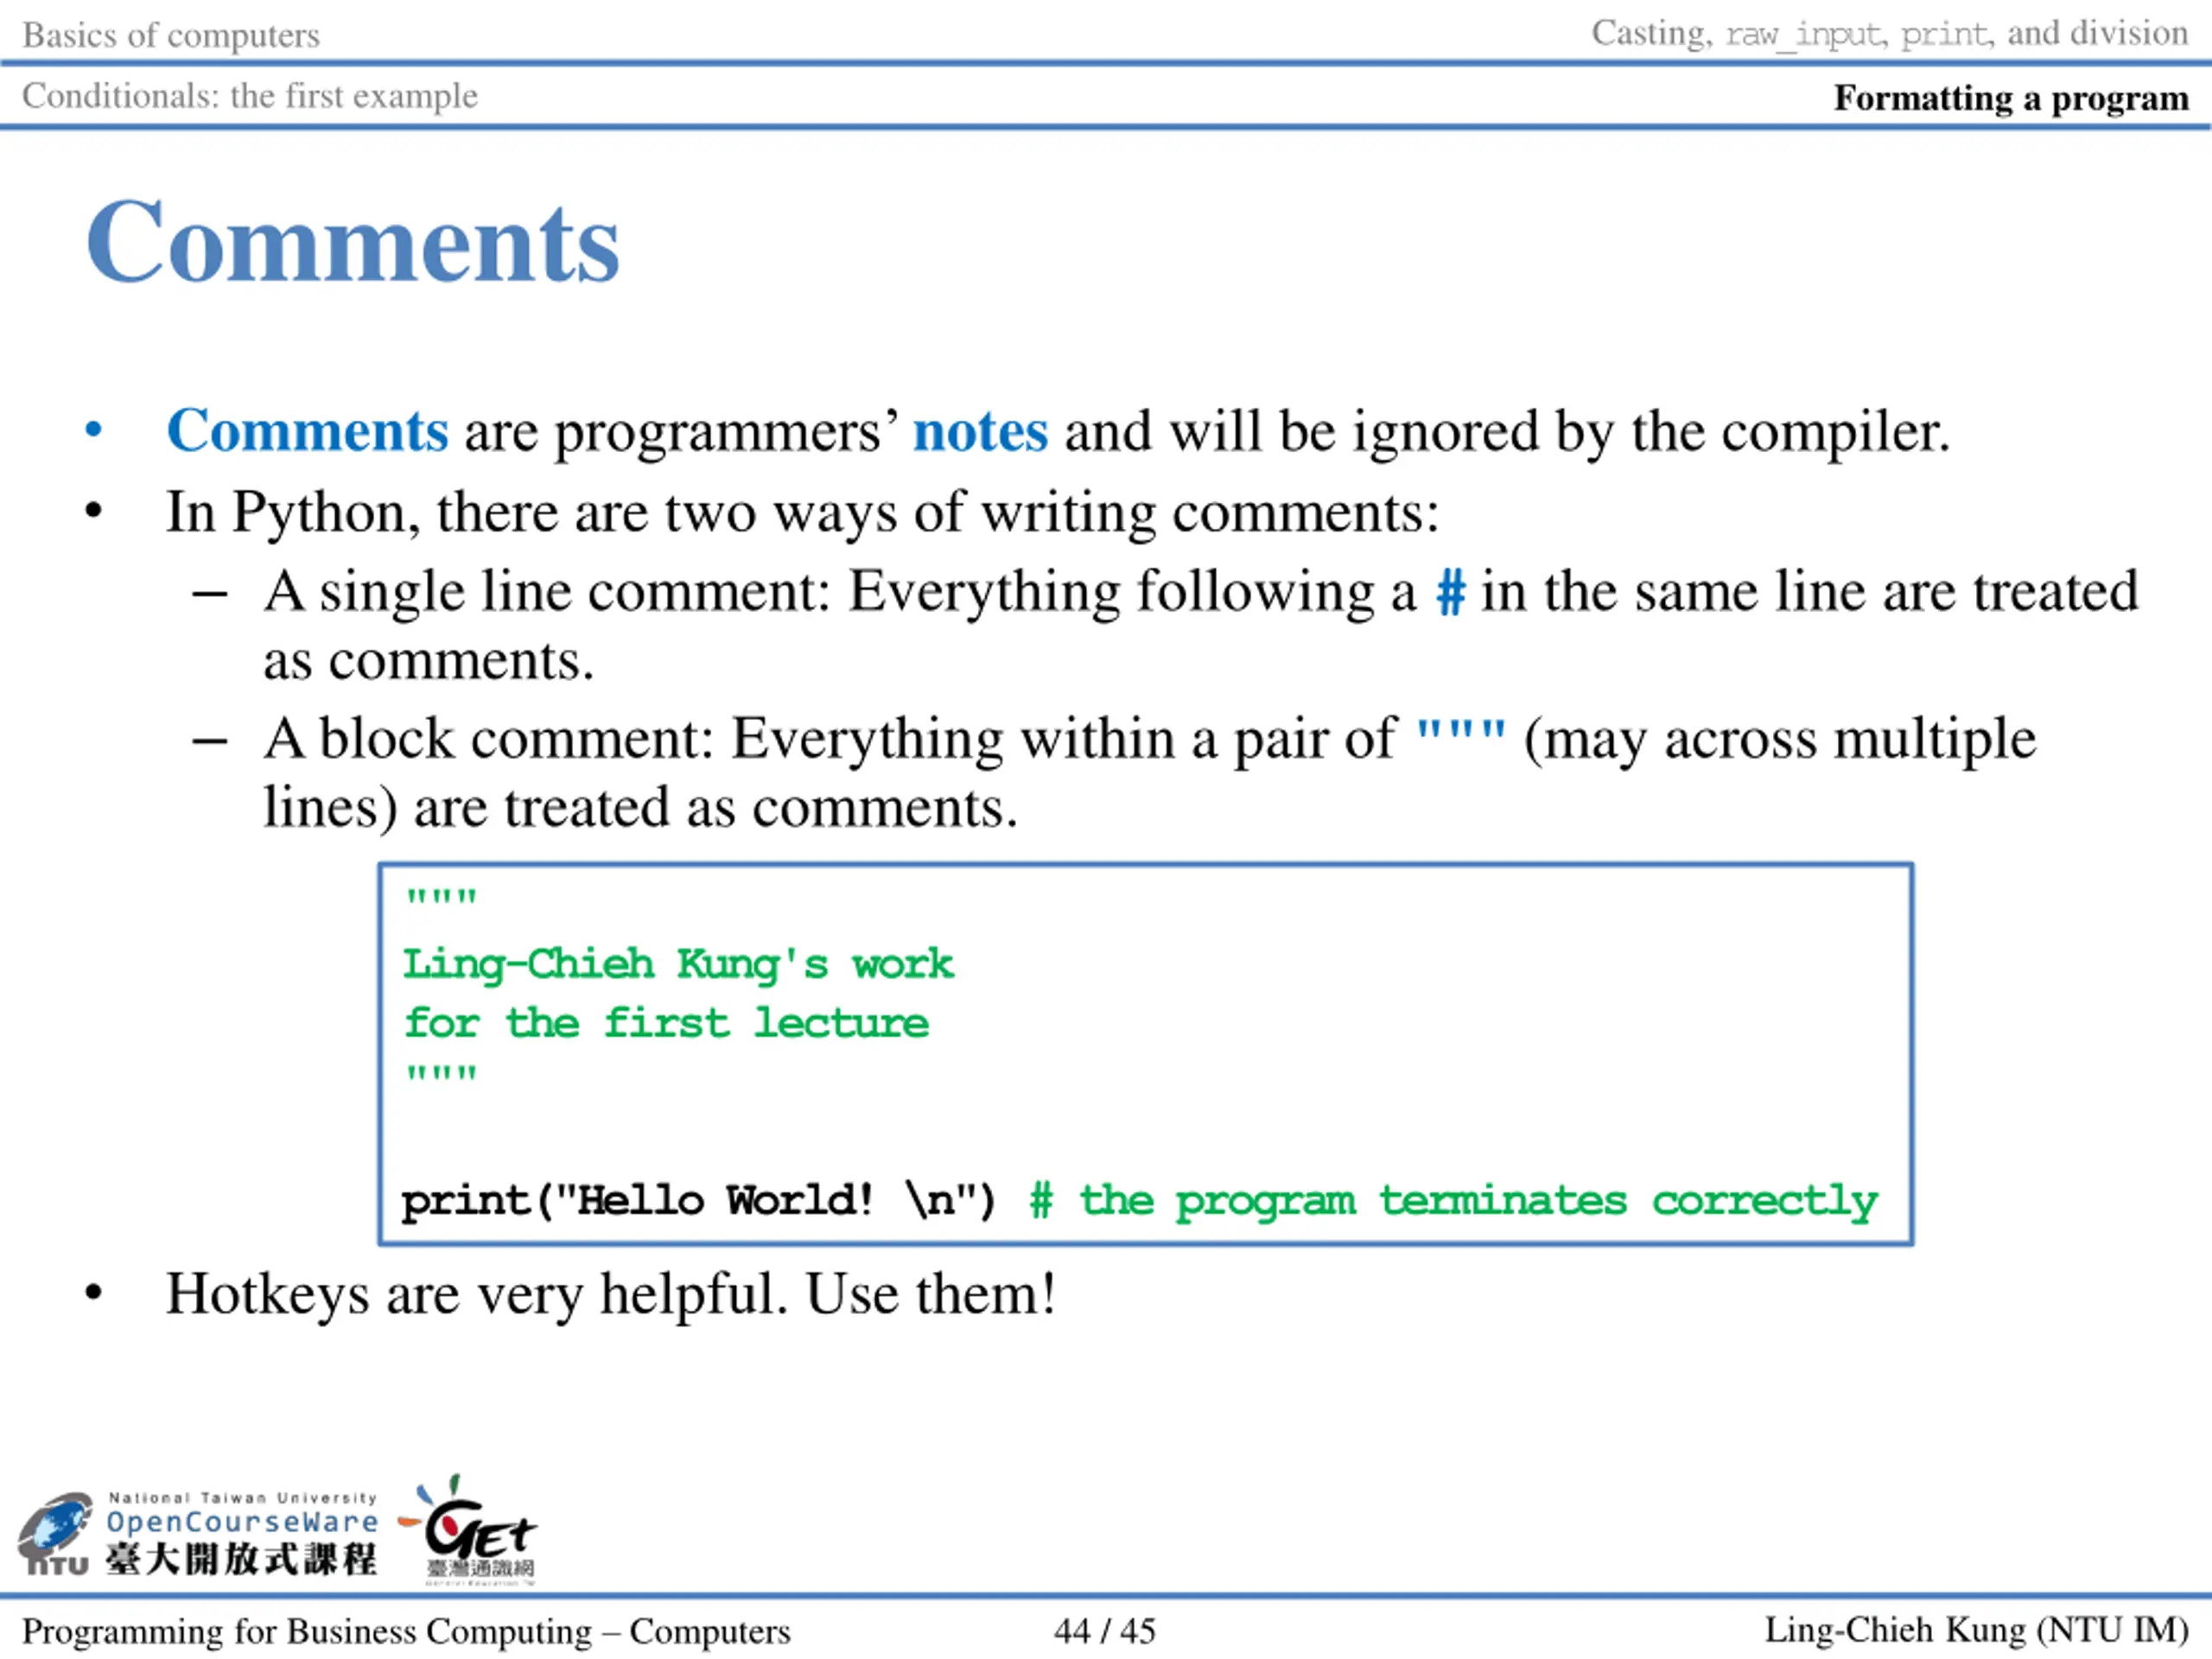Click the GET Taiwan General Education logo

[472, 1531]
